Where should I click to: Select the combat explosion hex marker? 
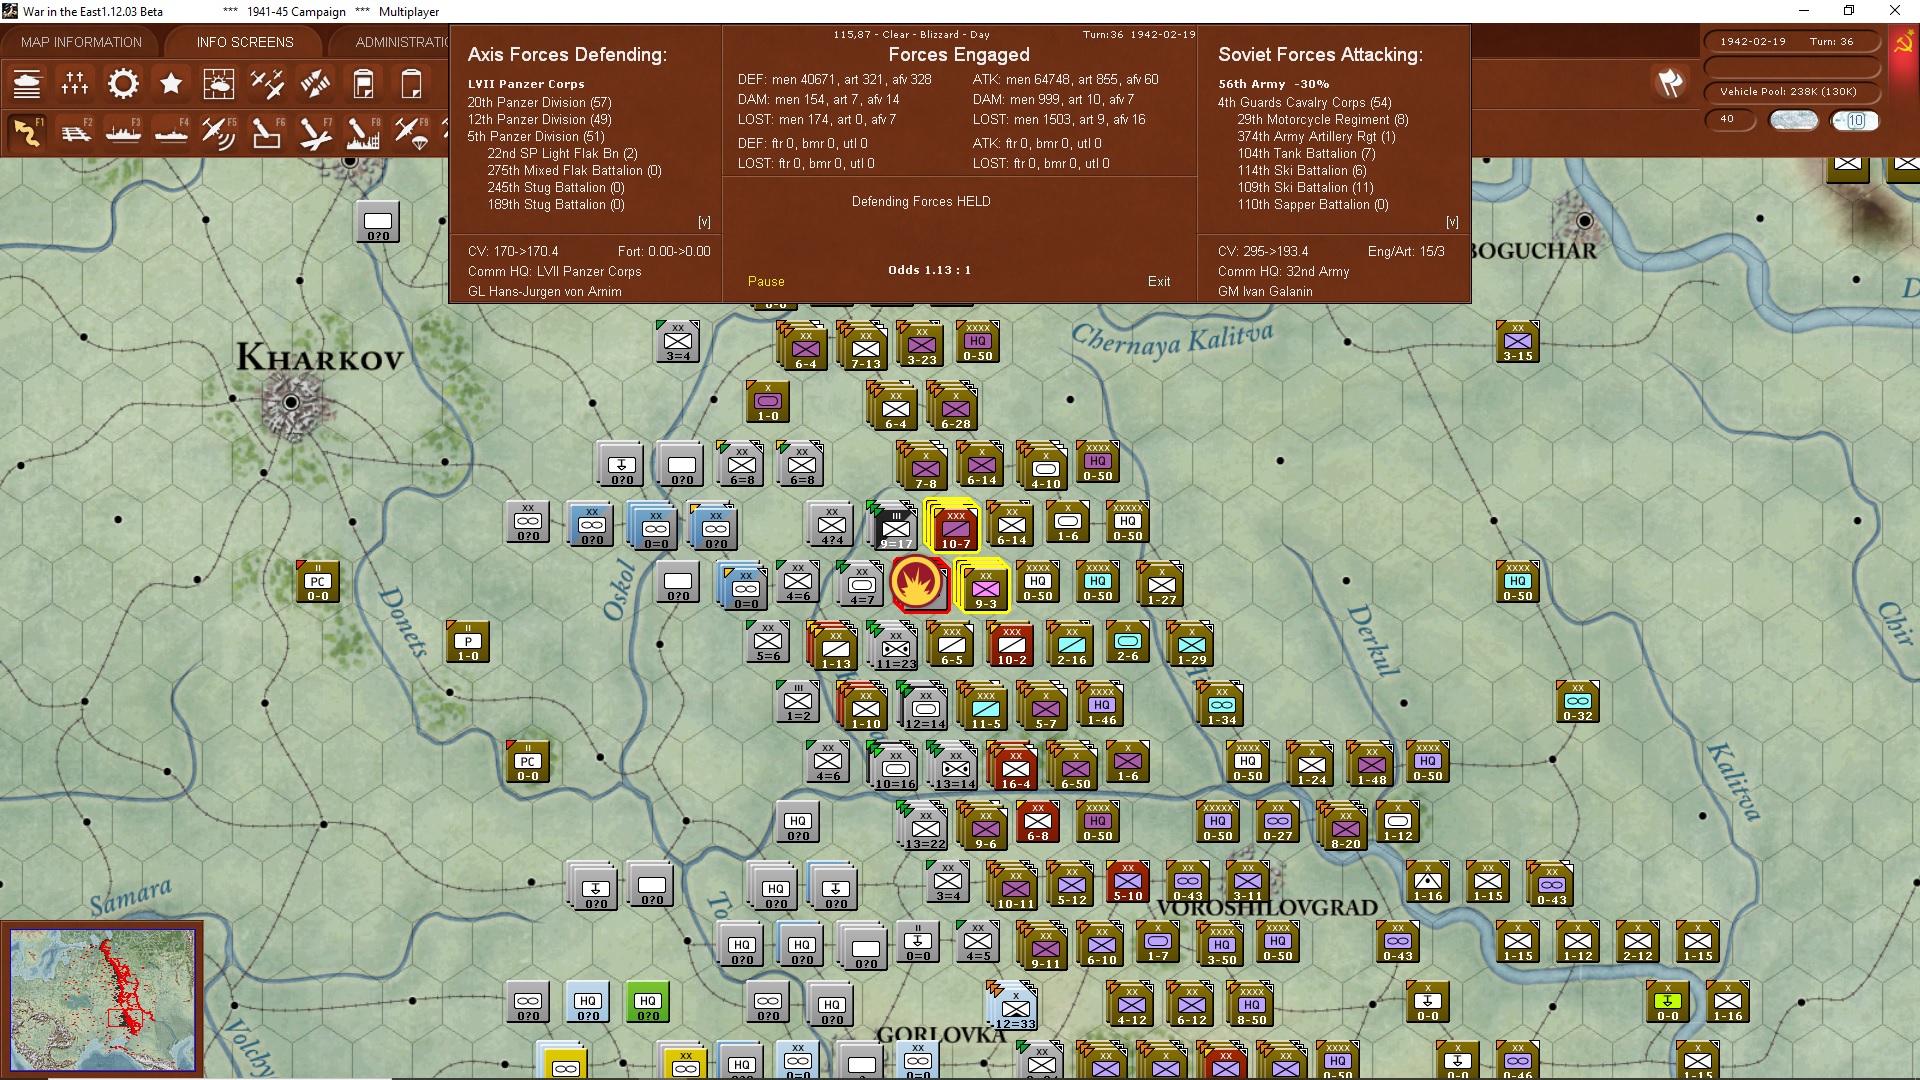918,583
